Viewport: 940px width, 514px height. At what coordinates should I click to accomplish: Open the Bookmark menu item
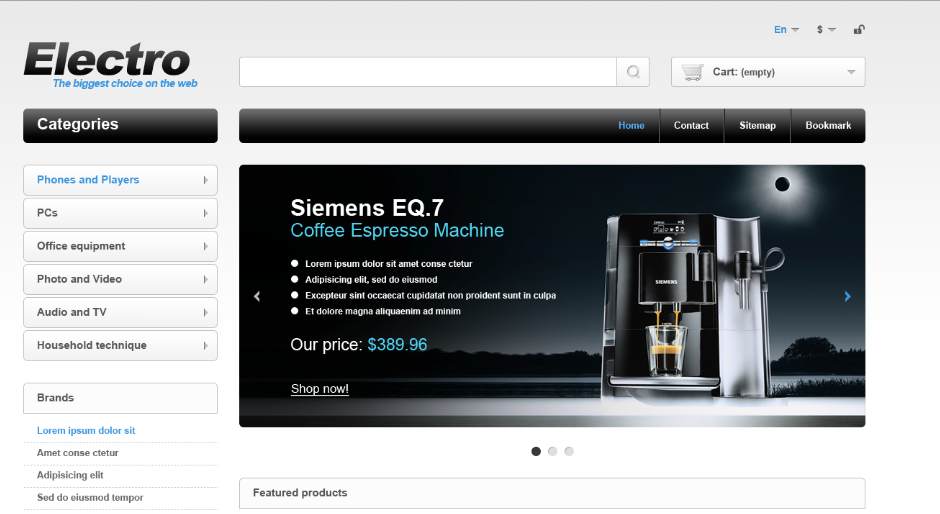pos(828,125)
